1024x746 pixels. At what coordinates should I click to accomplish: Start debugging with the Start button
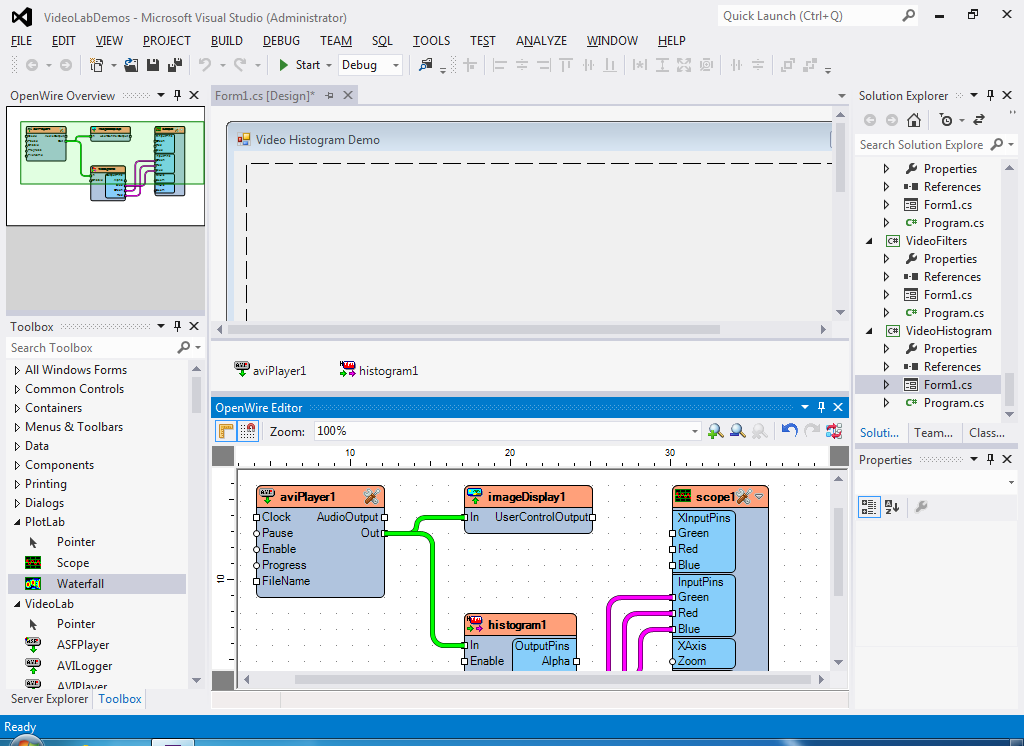300,65
